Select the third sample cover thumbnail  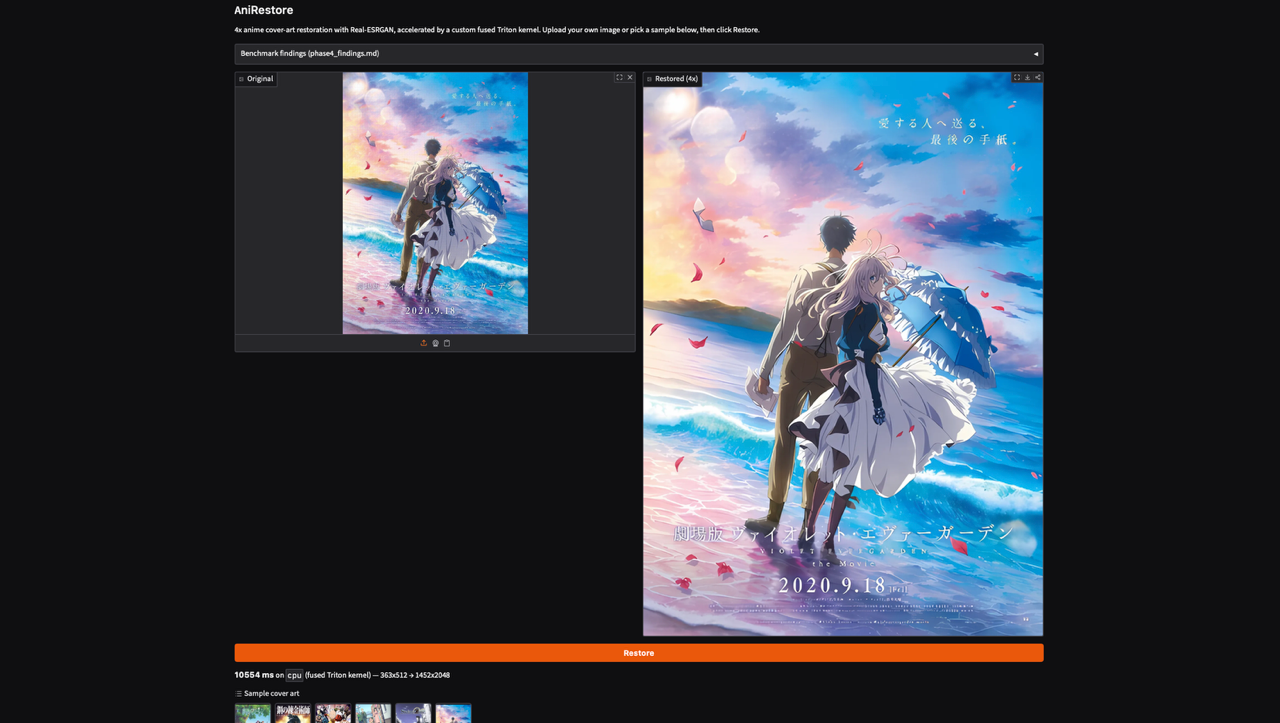point(333,713)
